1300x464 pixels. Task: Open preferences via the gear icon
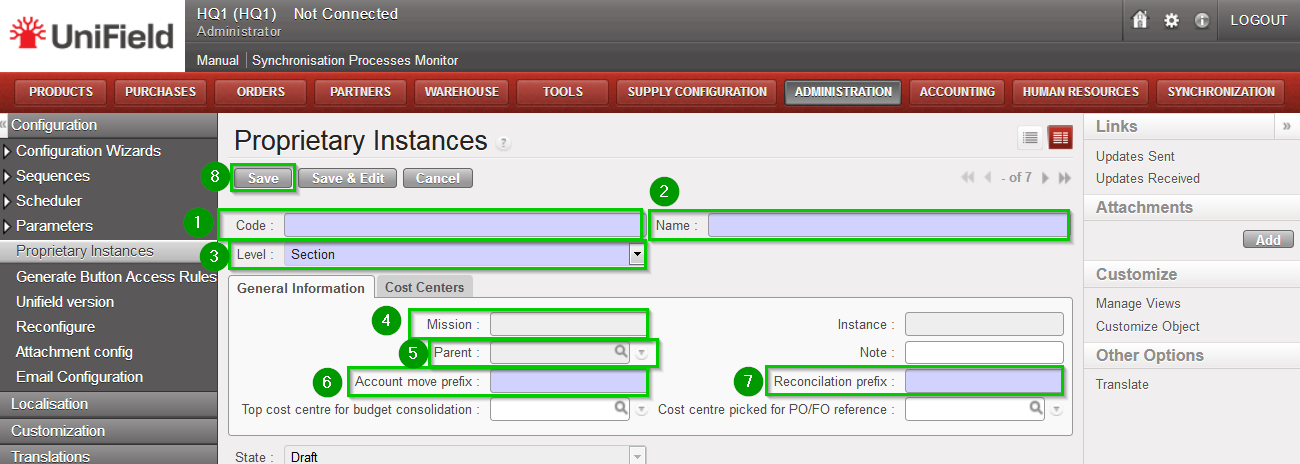[x=1171, y=20]
